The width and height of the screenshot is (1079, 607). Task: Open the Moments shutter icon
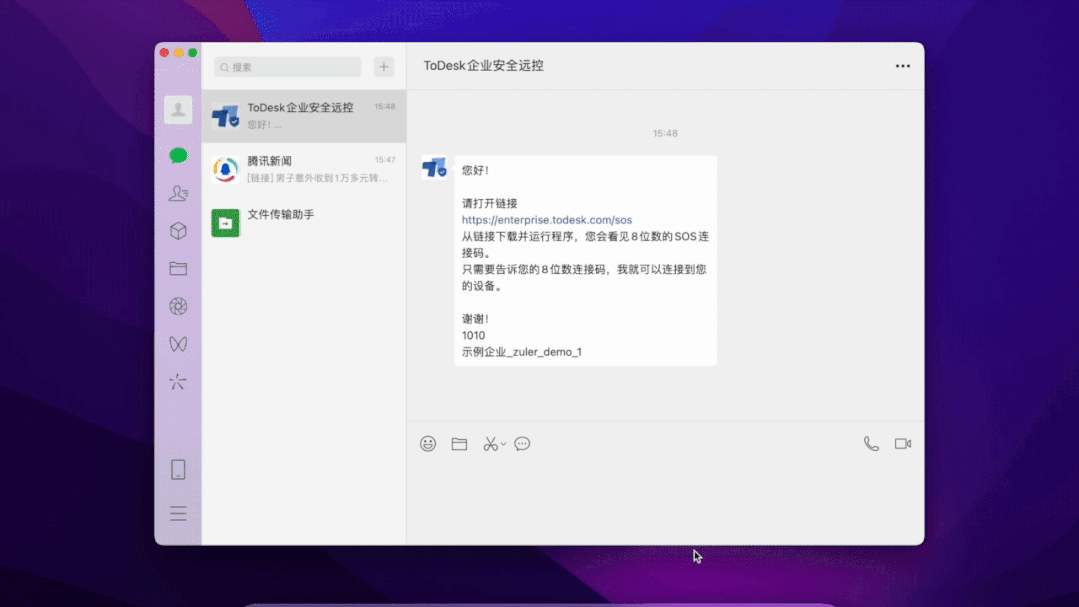point(178,306)
